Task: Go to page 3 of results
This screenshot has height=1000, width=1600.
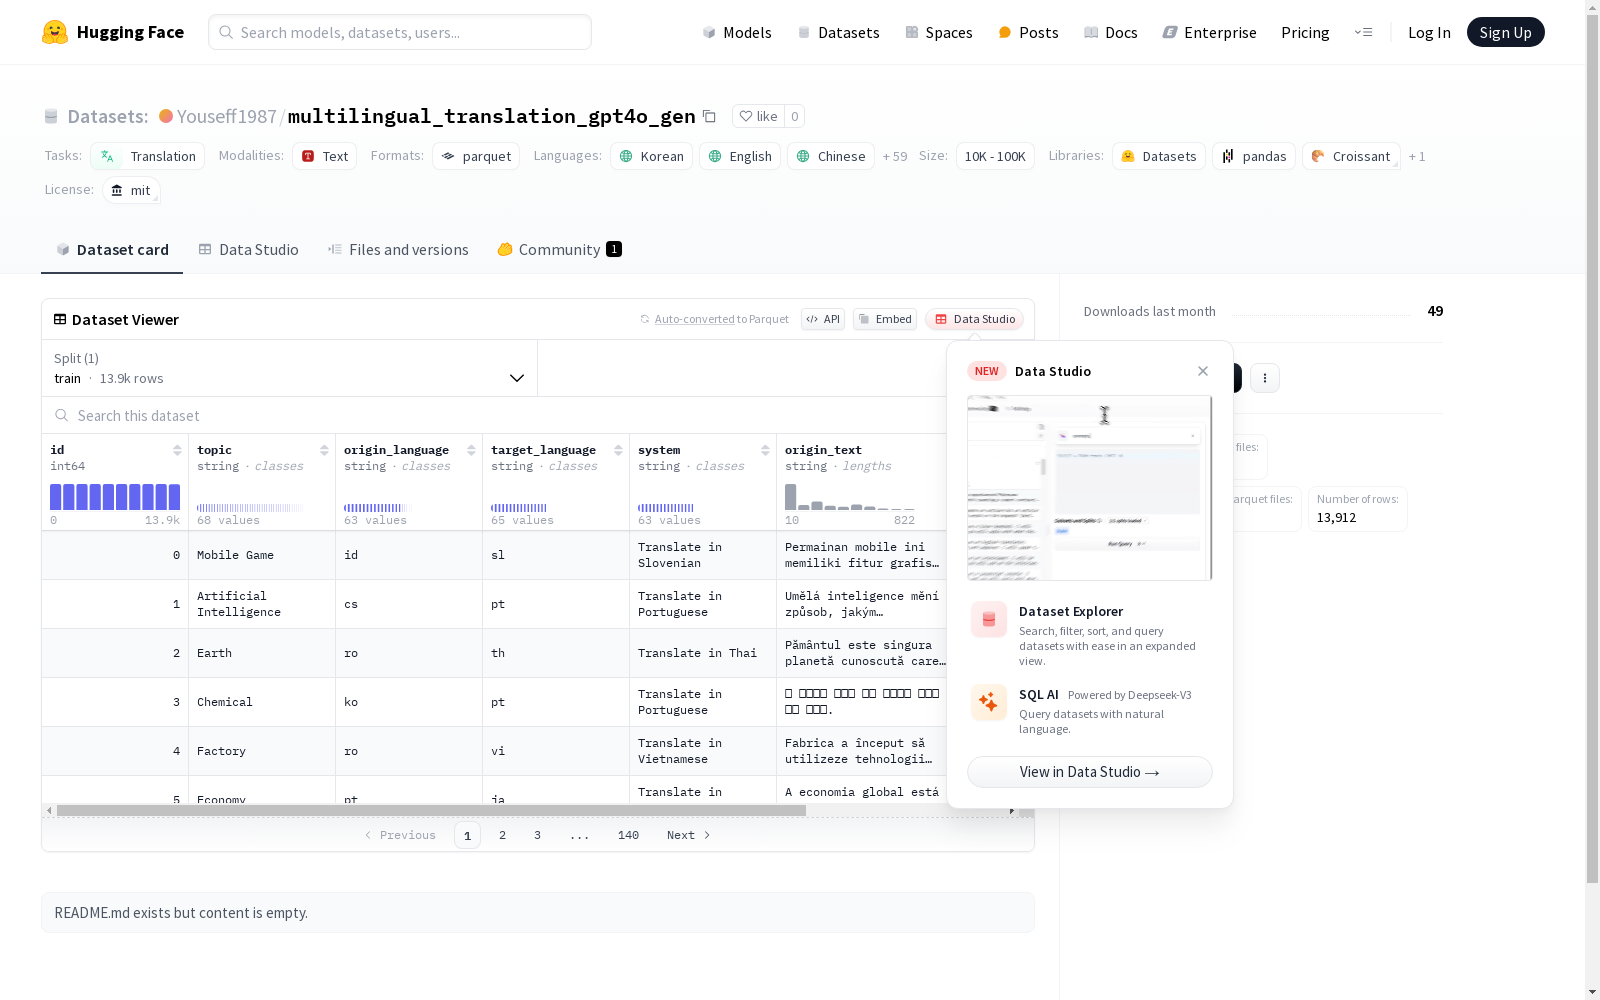Action: (537, 835)
